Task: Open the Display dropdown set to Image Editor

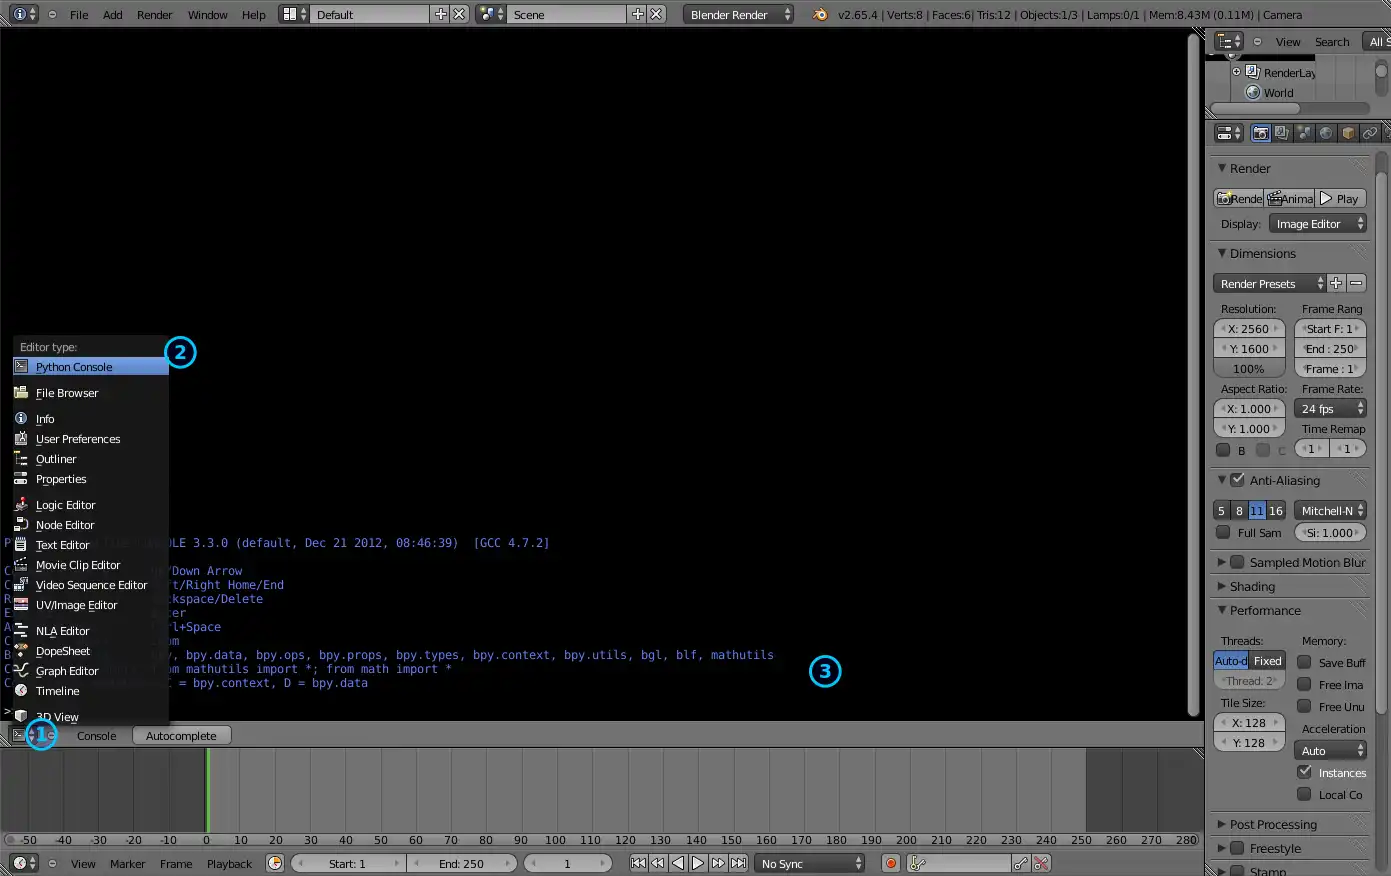Action: click(1317, 223)
